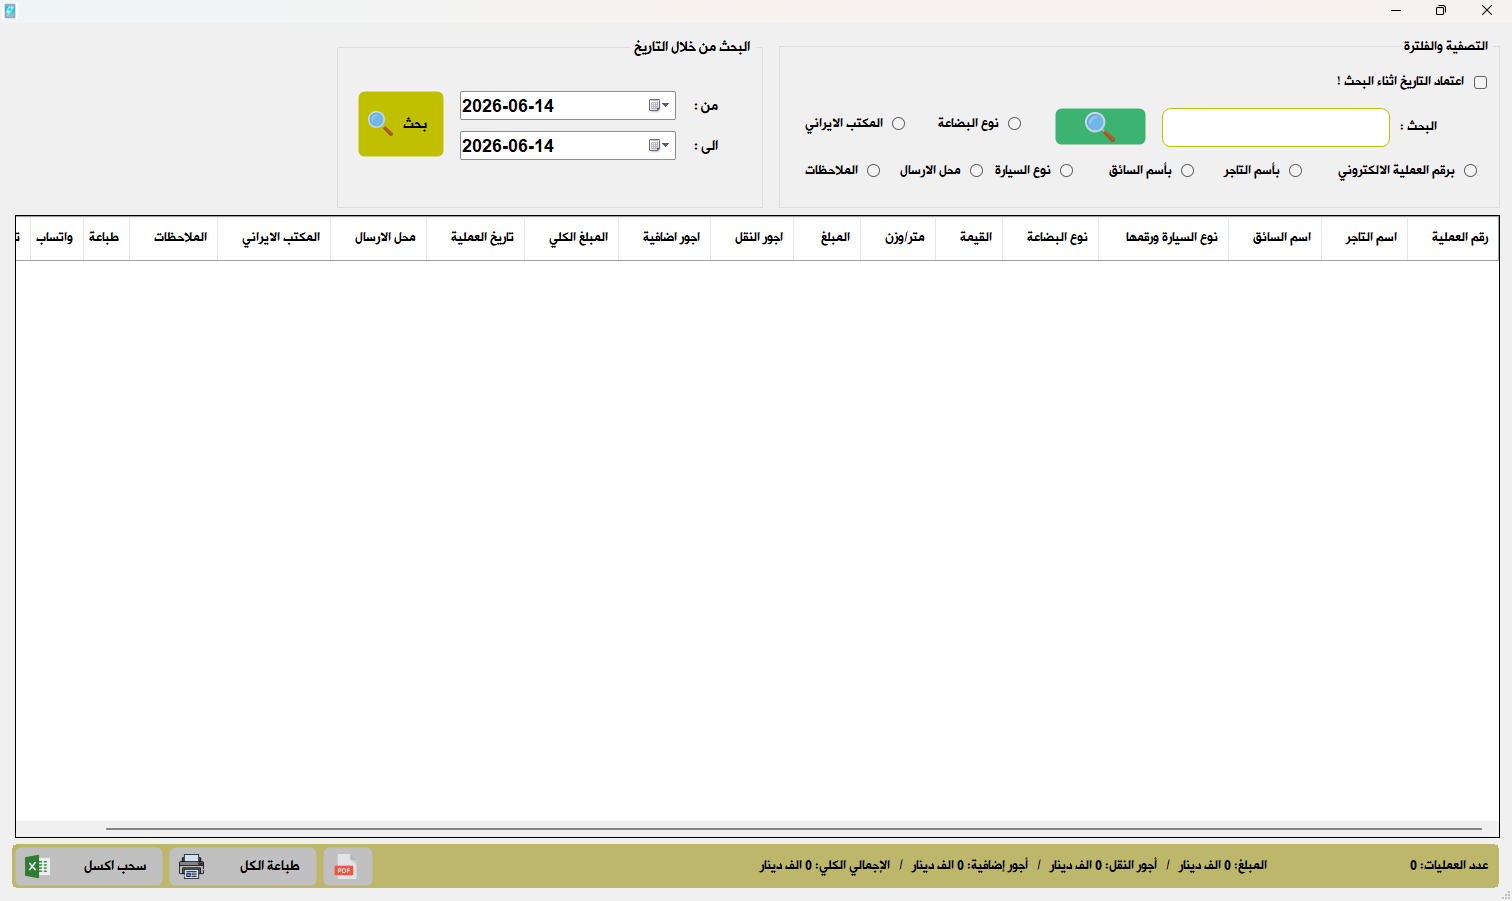This screenshot has width=1512, height=901.
Task: Open the الى date picker dropdown
Action: 659,146
